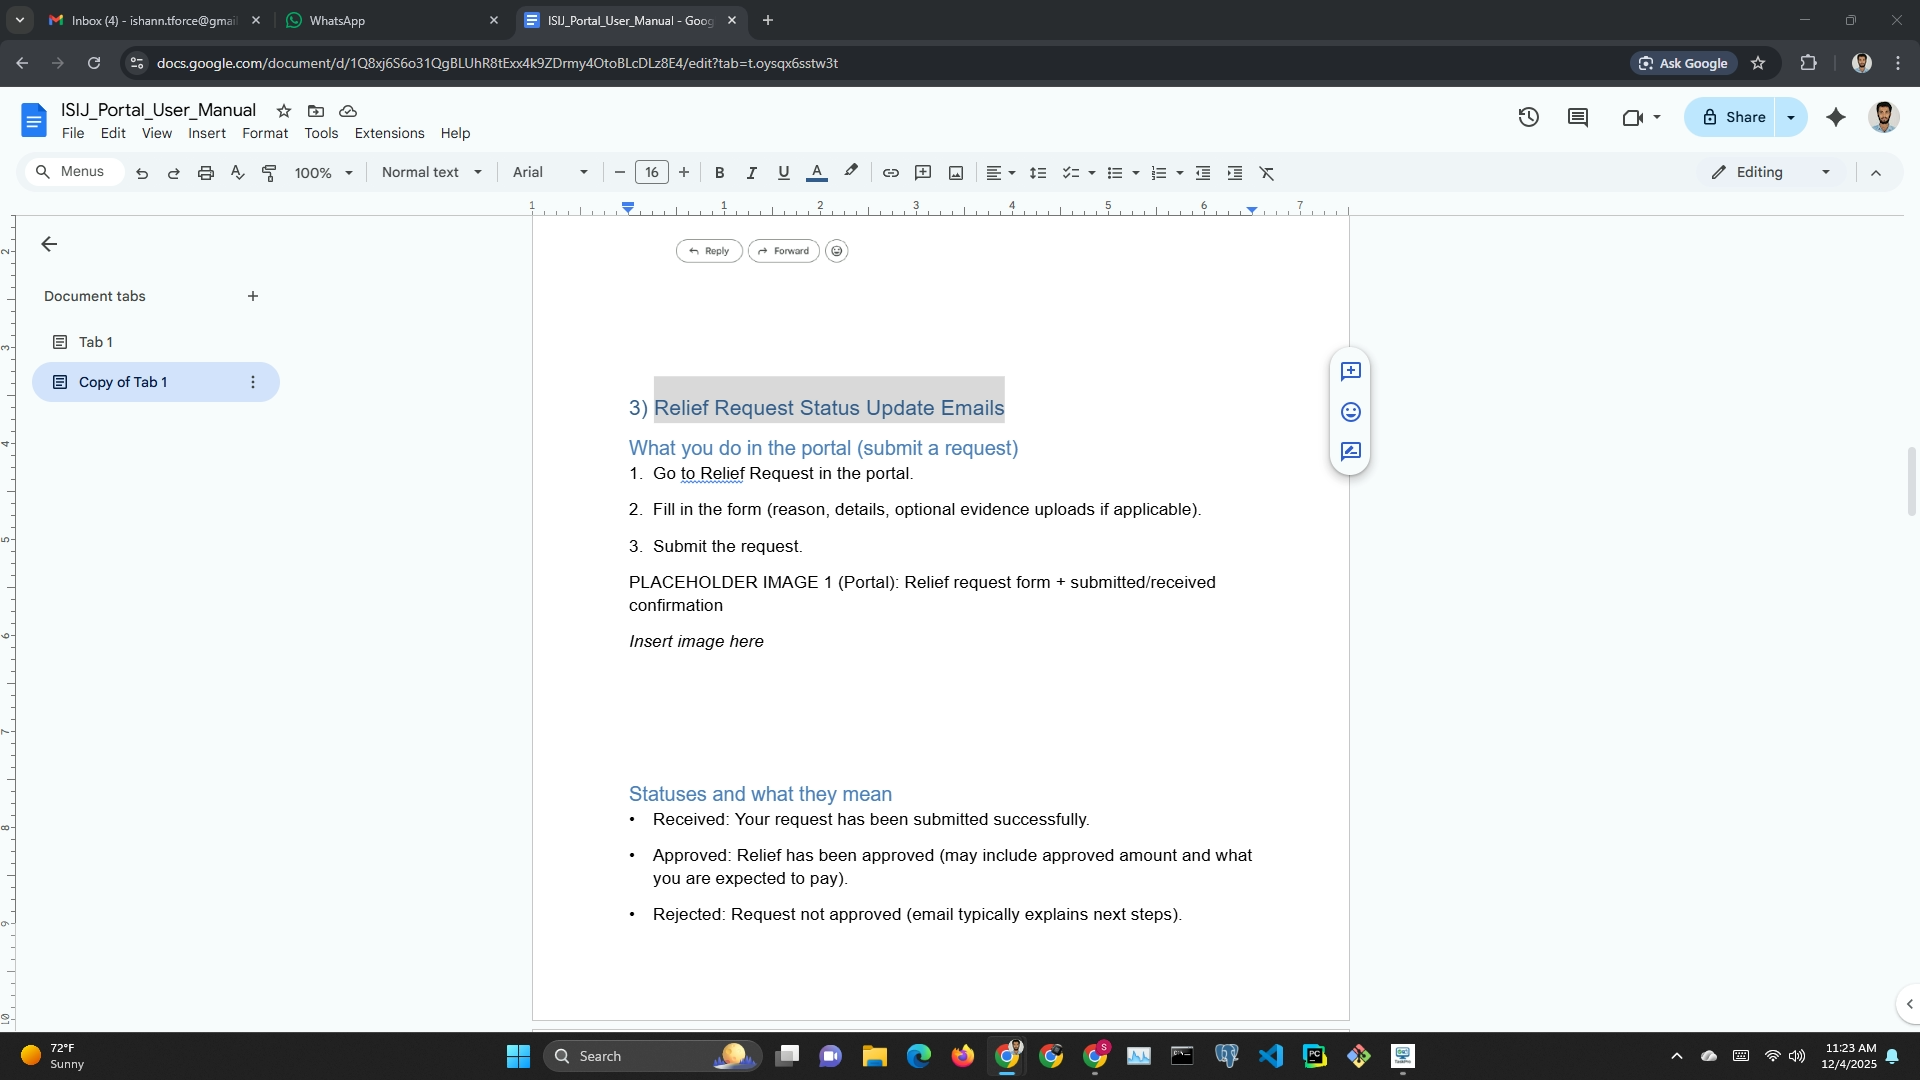This screenshot has height=1080, width=1920.
Task: Click the Insert link icon
Action: coord(890,173)
